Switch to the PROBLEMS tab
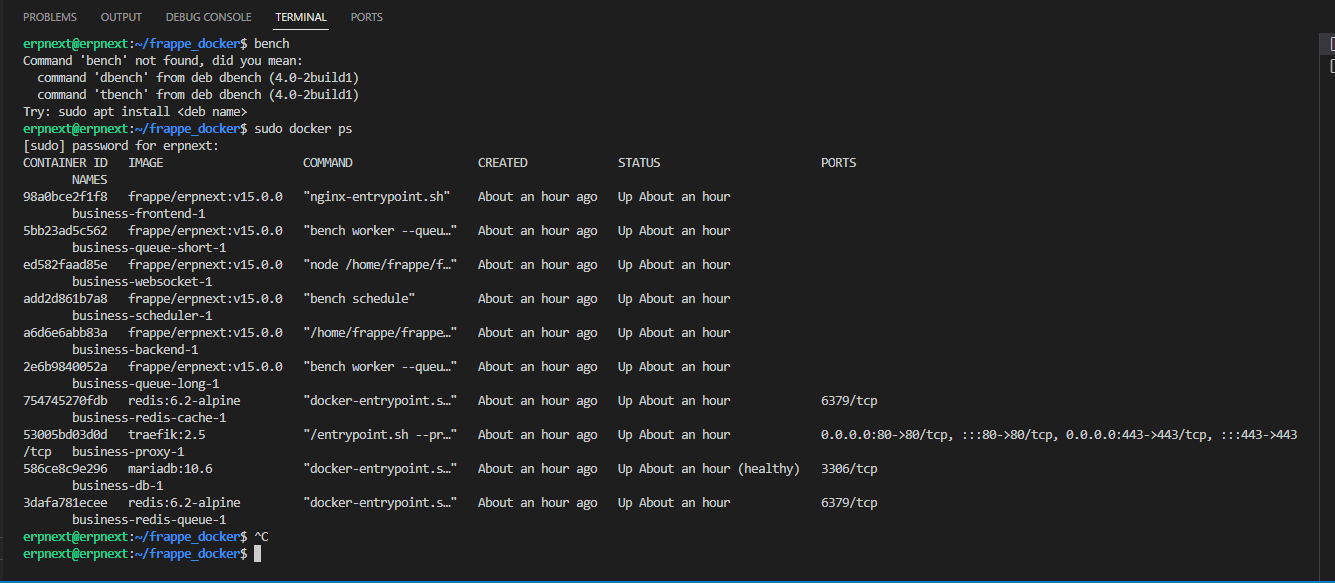This screenshot has height=583, width=1335. tap(52, 17)
